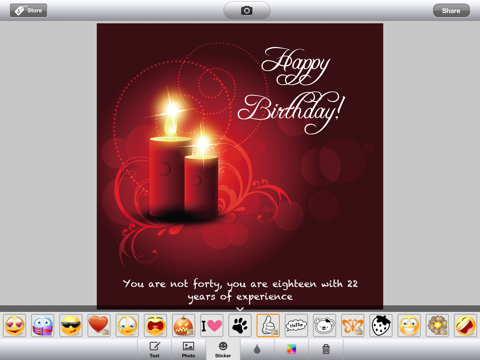Switch to the Photo tab

189,349
